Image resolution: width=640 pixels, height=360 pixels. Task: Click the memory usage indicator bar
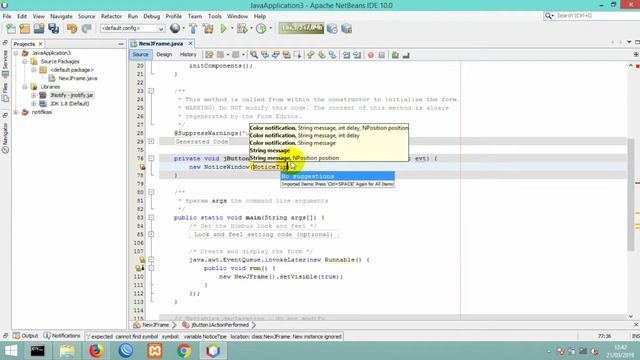click(301, 28)
